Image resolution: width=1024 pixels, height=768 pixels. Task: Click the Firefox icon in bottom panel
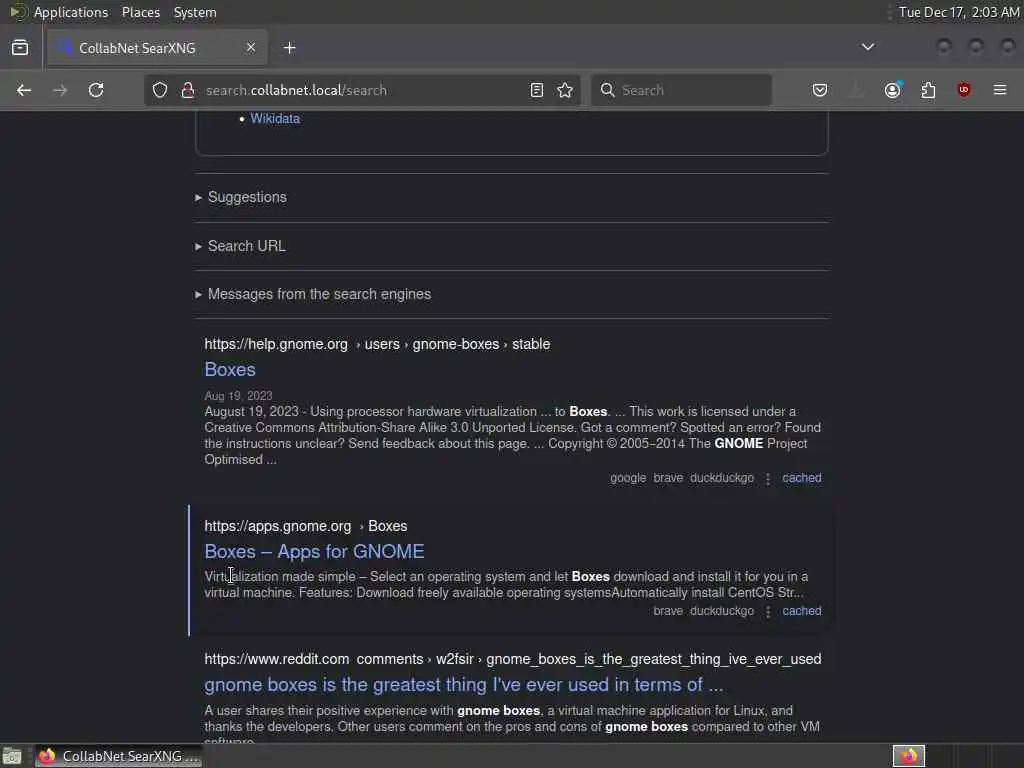[909, 756]
